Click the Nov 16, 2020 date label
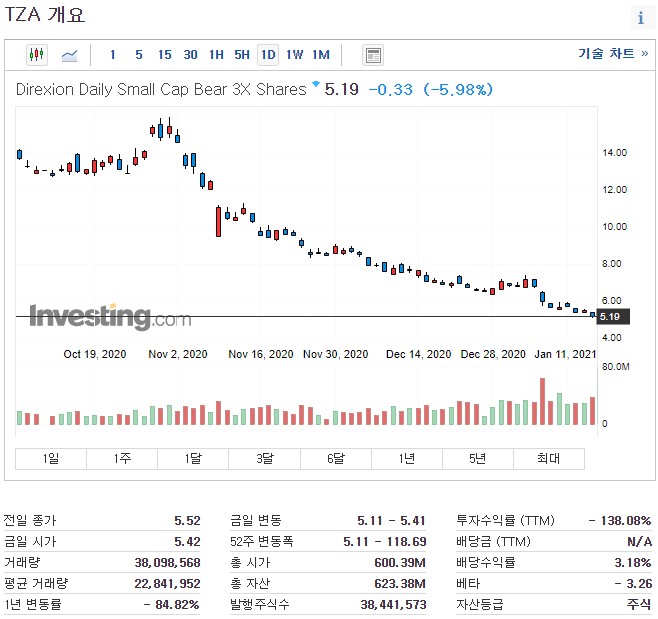This screenshot has height=619, width=658. pos(261,354)
